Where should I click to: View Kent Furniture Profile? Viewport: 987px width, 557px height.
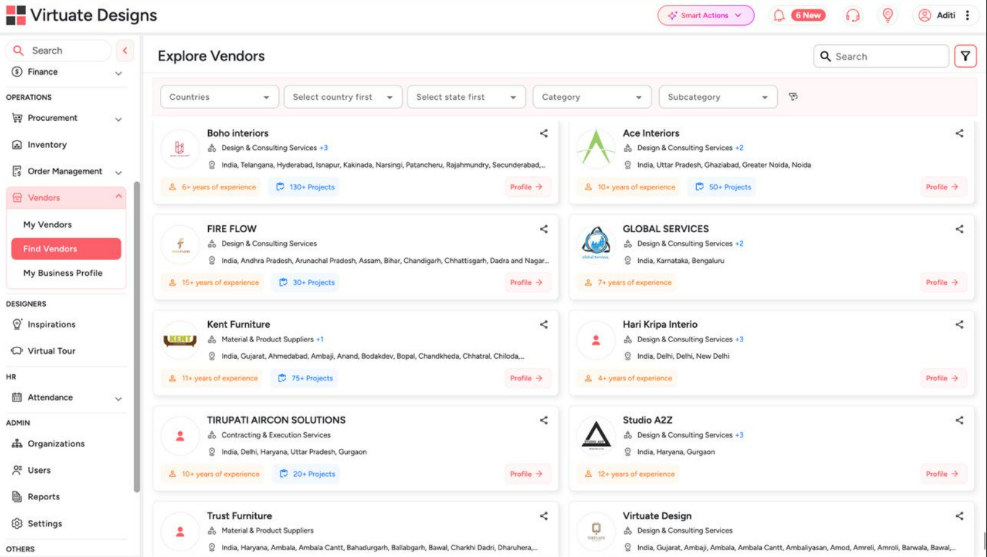coord(526,378)
